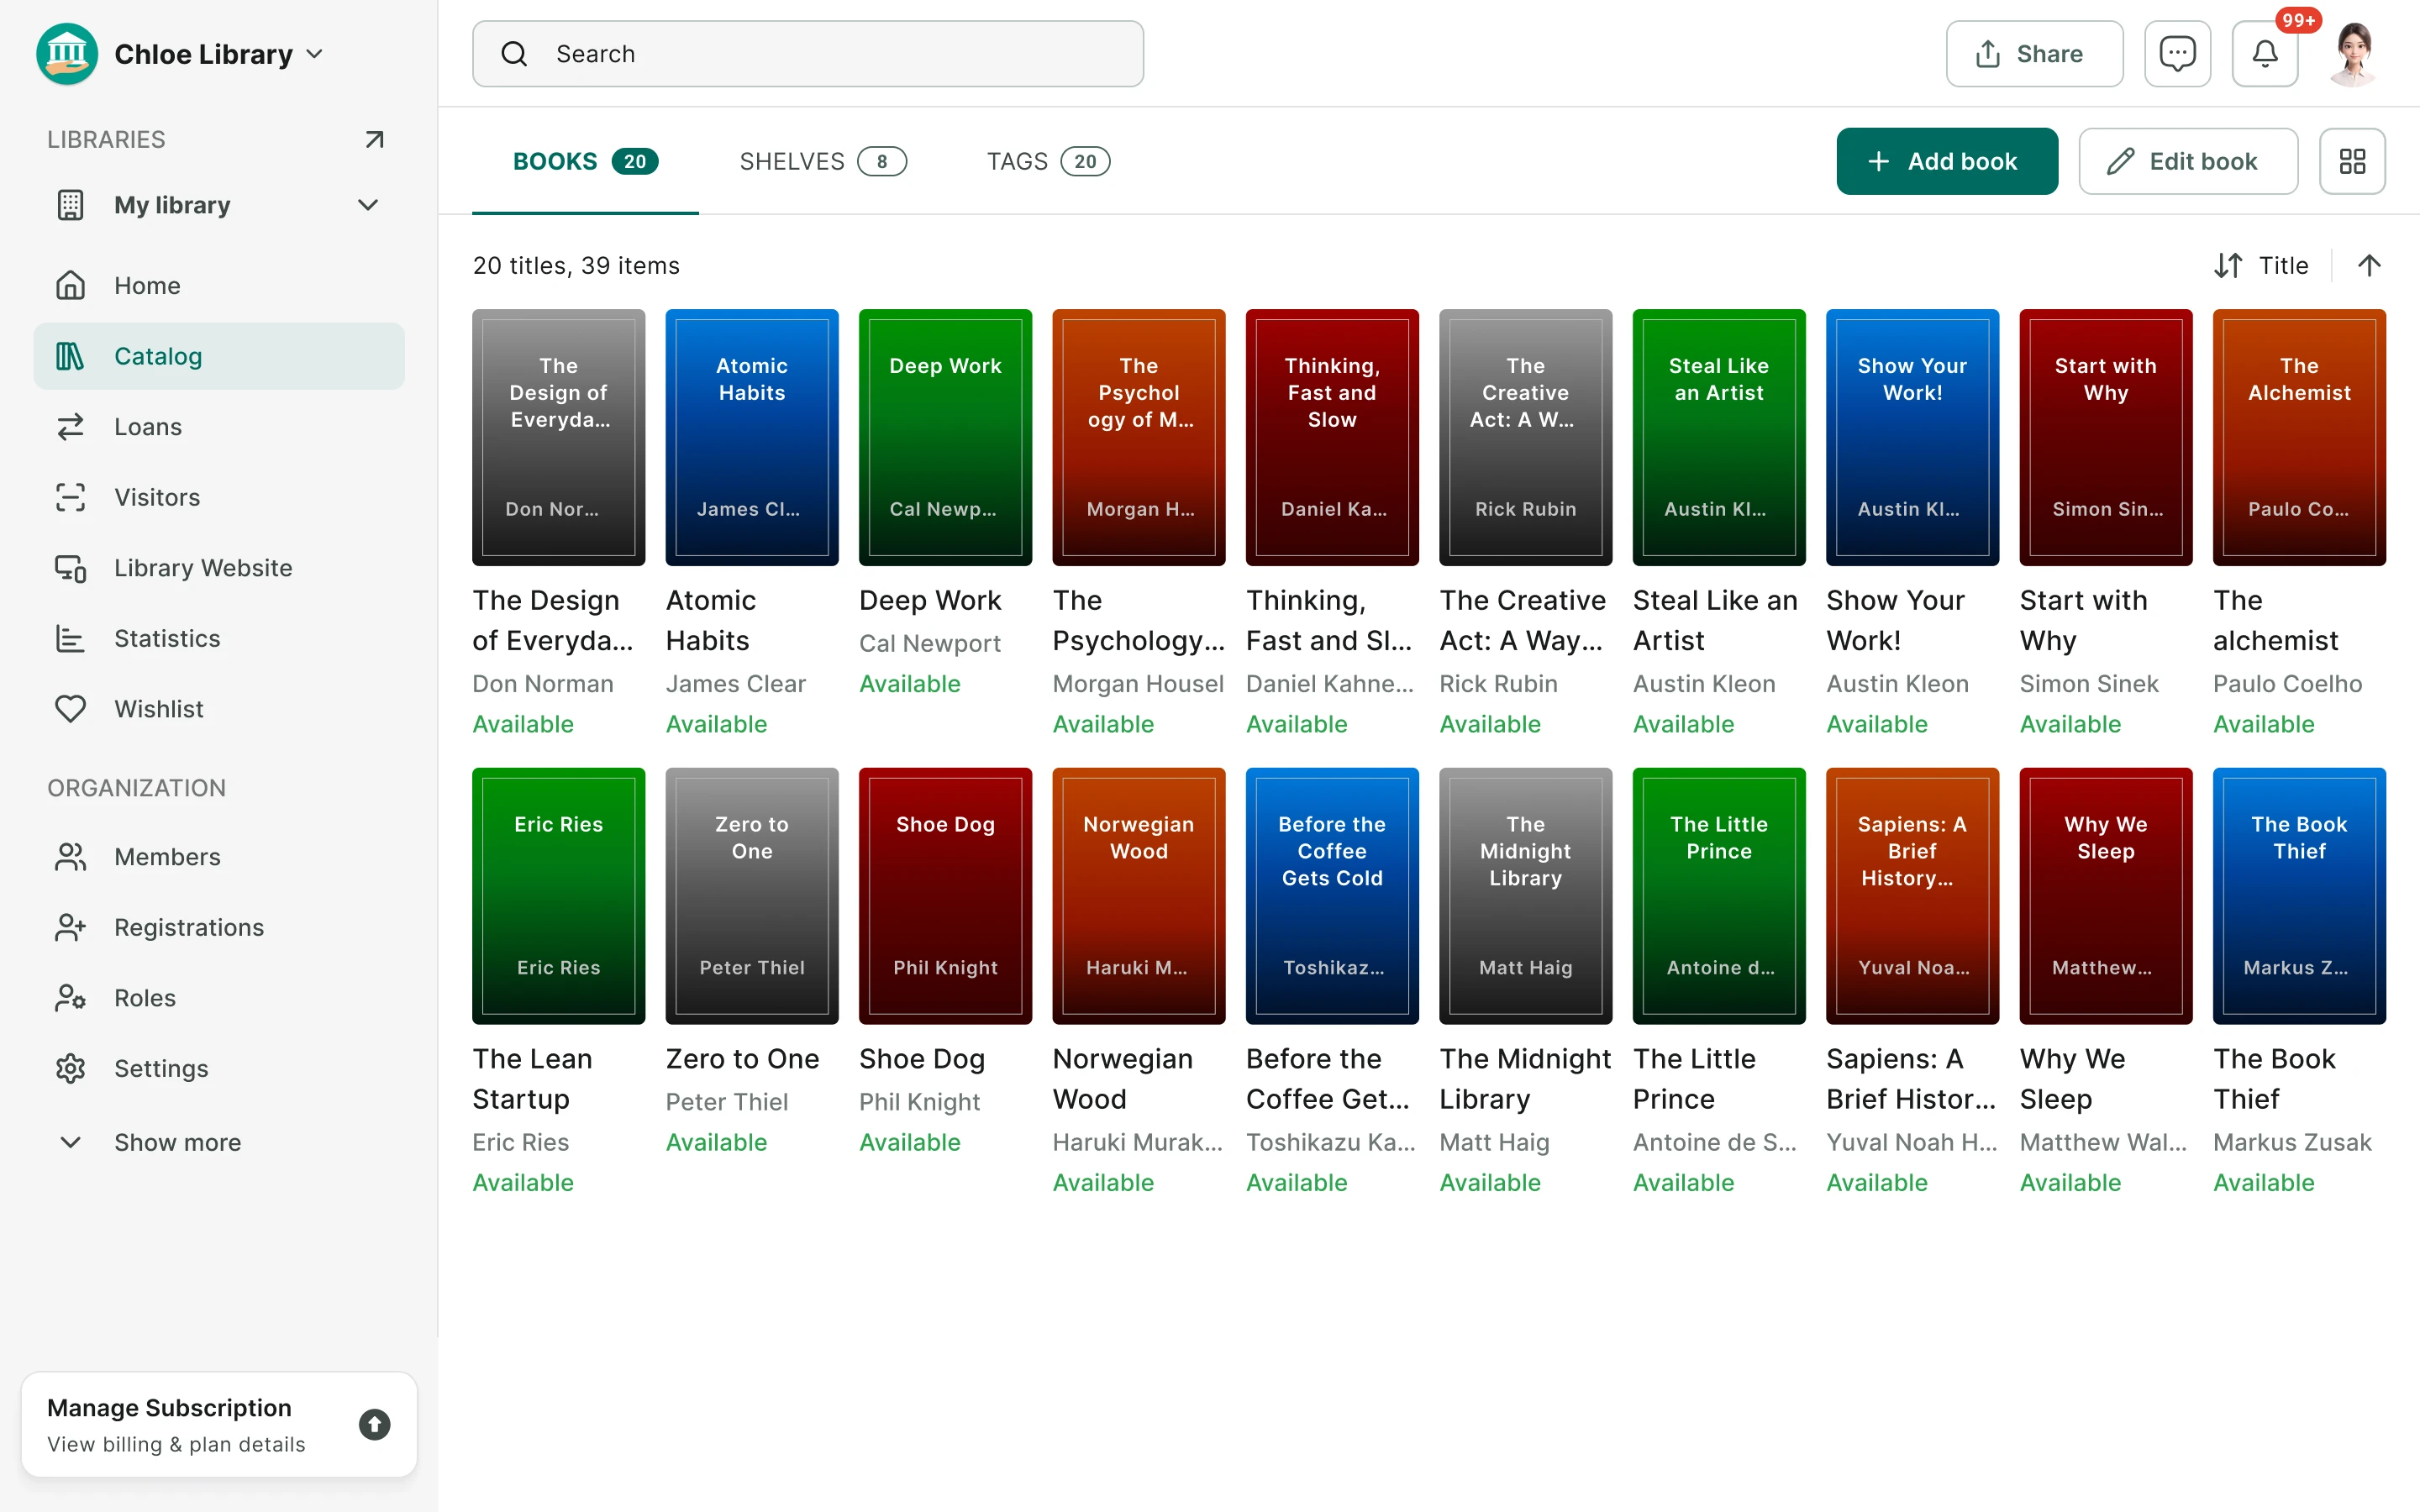The image size is (2420, 1512).
Task: Open the chat messages icon
Action: click(x=2177, y=54)
